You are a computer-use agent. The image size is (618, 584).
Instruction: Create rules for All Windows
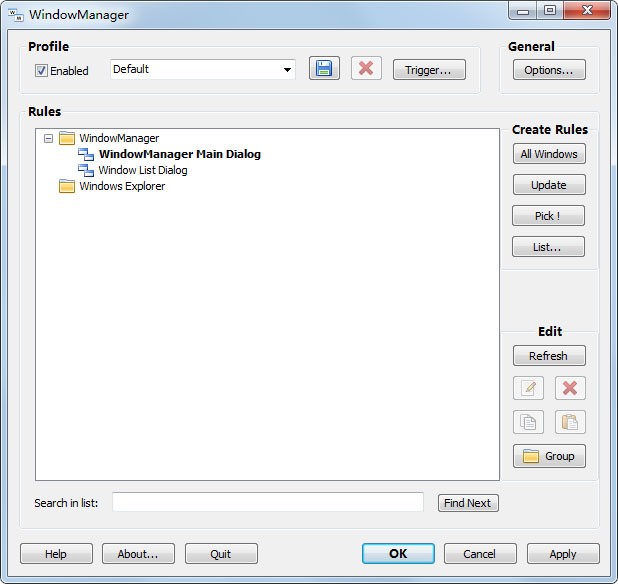coord(549,154)
